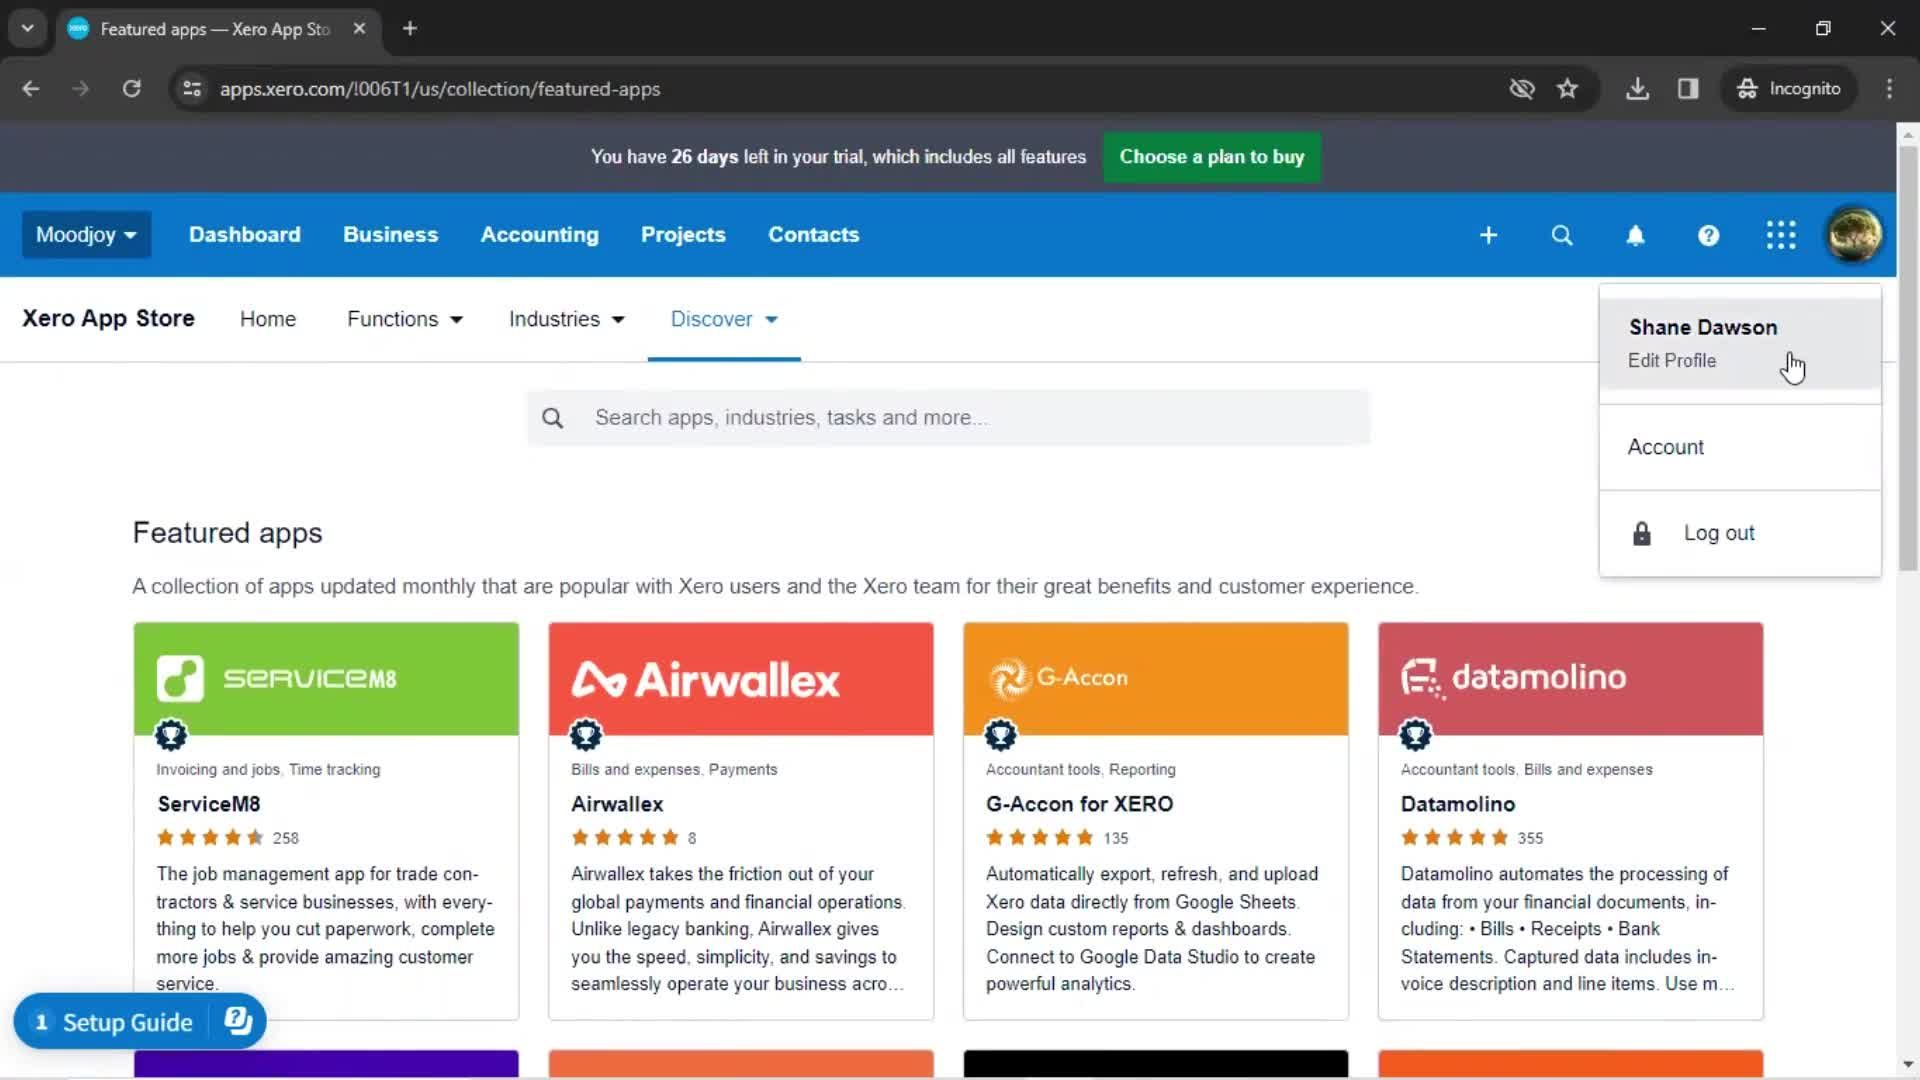The width and height of the screenshot is (1920, 1080).
Task: Click 'Bills and expenses, Payments' category text
Action: [x=674, y=770]
